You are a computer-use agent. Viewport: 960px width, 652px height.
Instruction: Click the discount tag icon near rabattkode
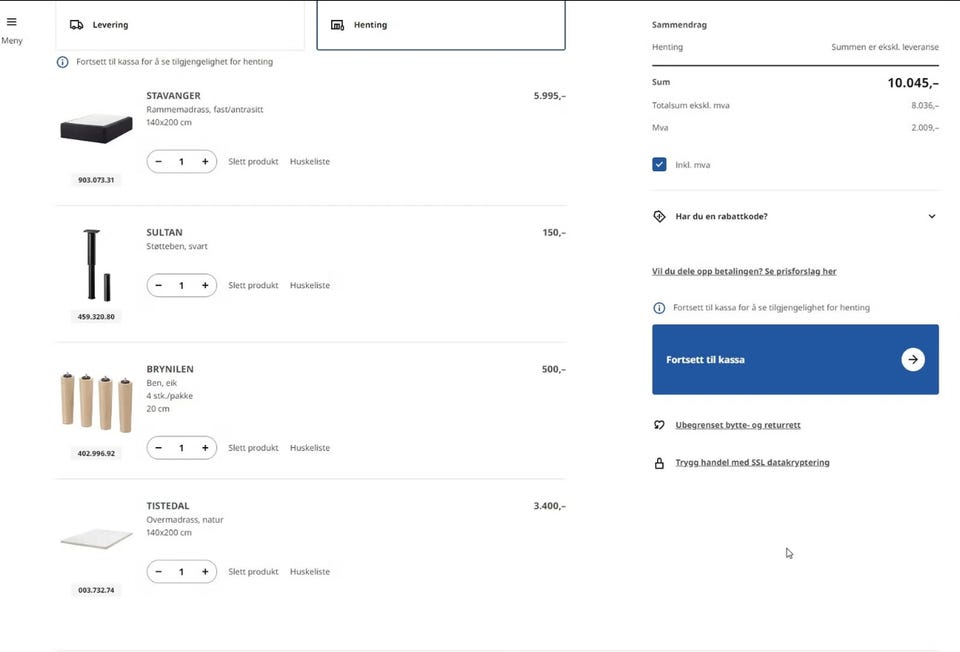(x=659, y=216)
